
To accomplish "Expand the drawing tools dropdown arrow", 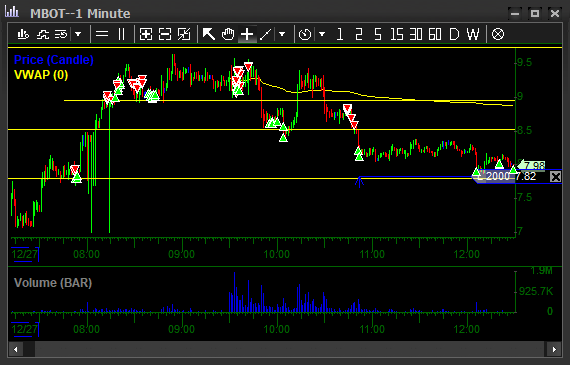I will click(282, 35).
